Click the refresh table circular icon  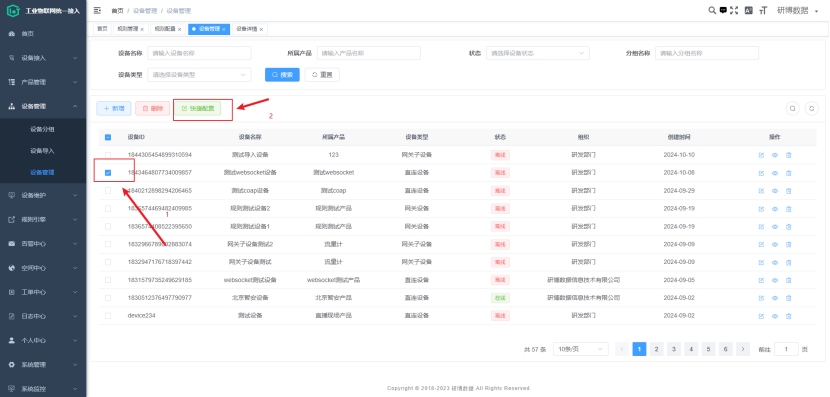(811, 109)
